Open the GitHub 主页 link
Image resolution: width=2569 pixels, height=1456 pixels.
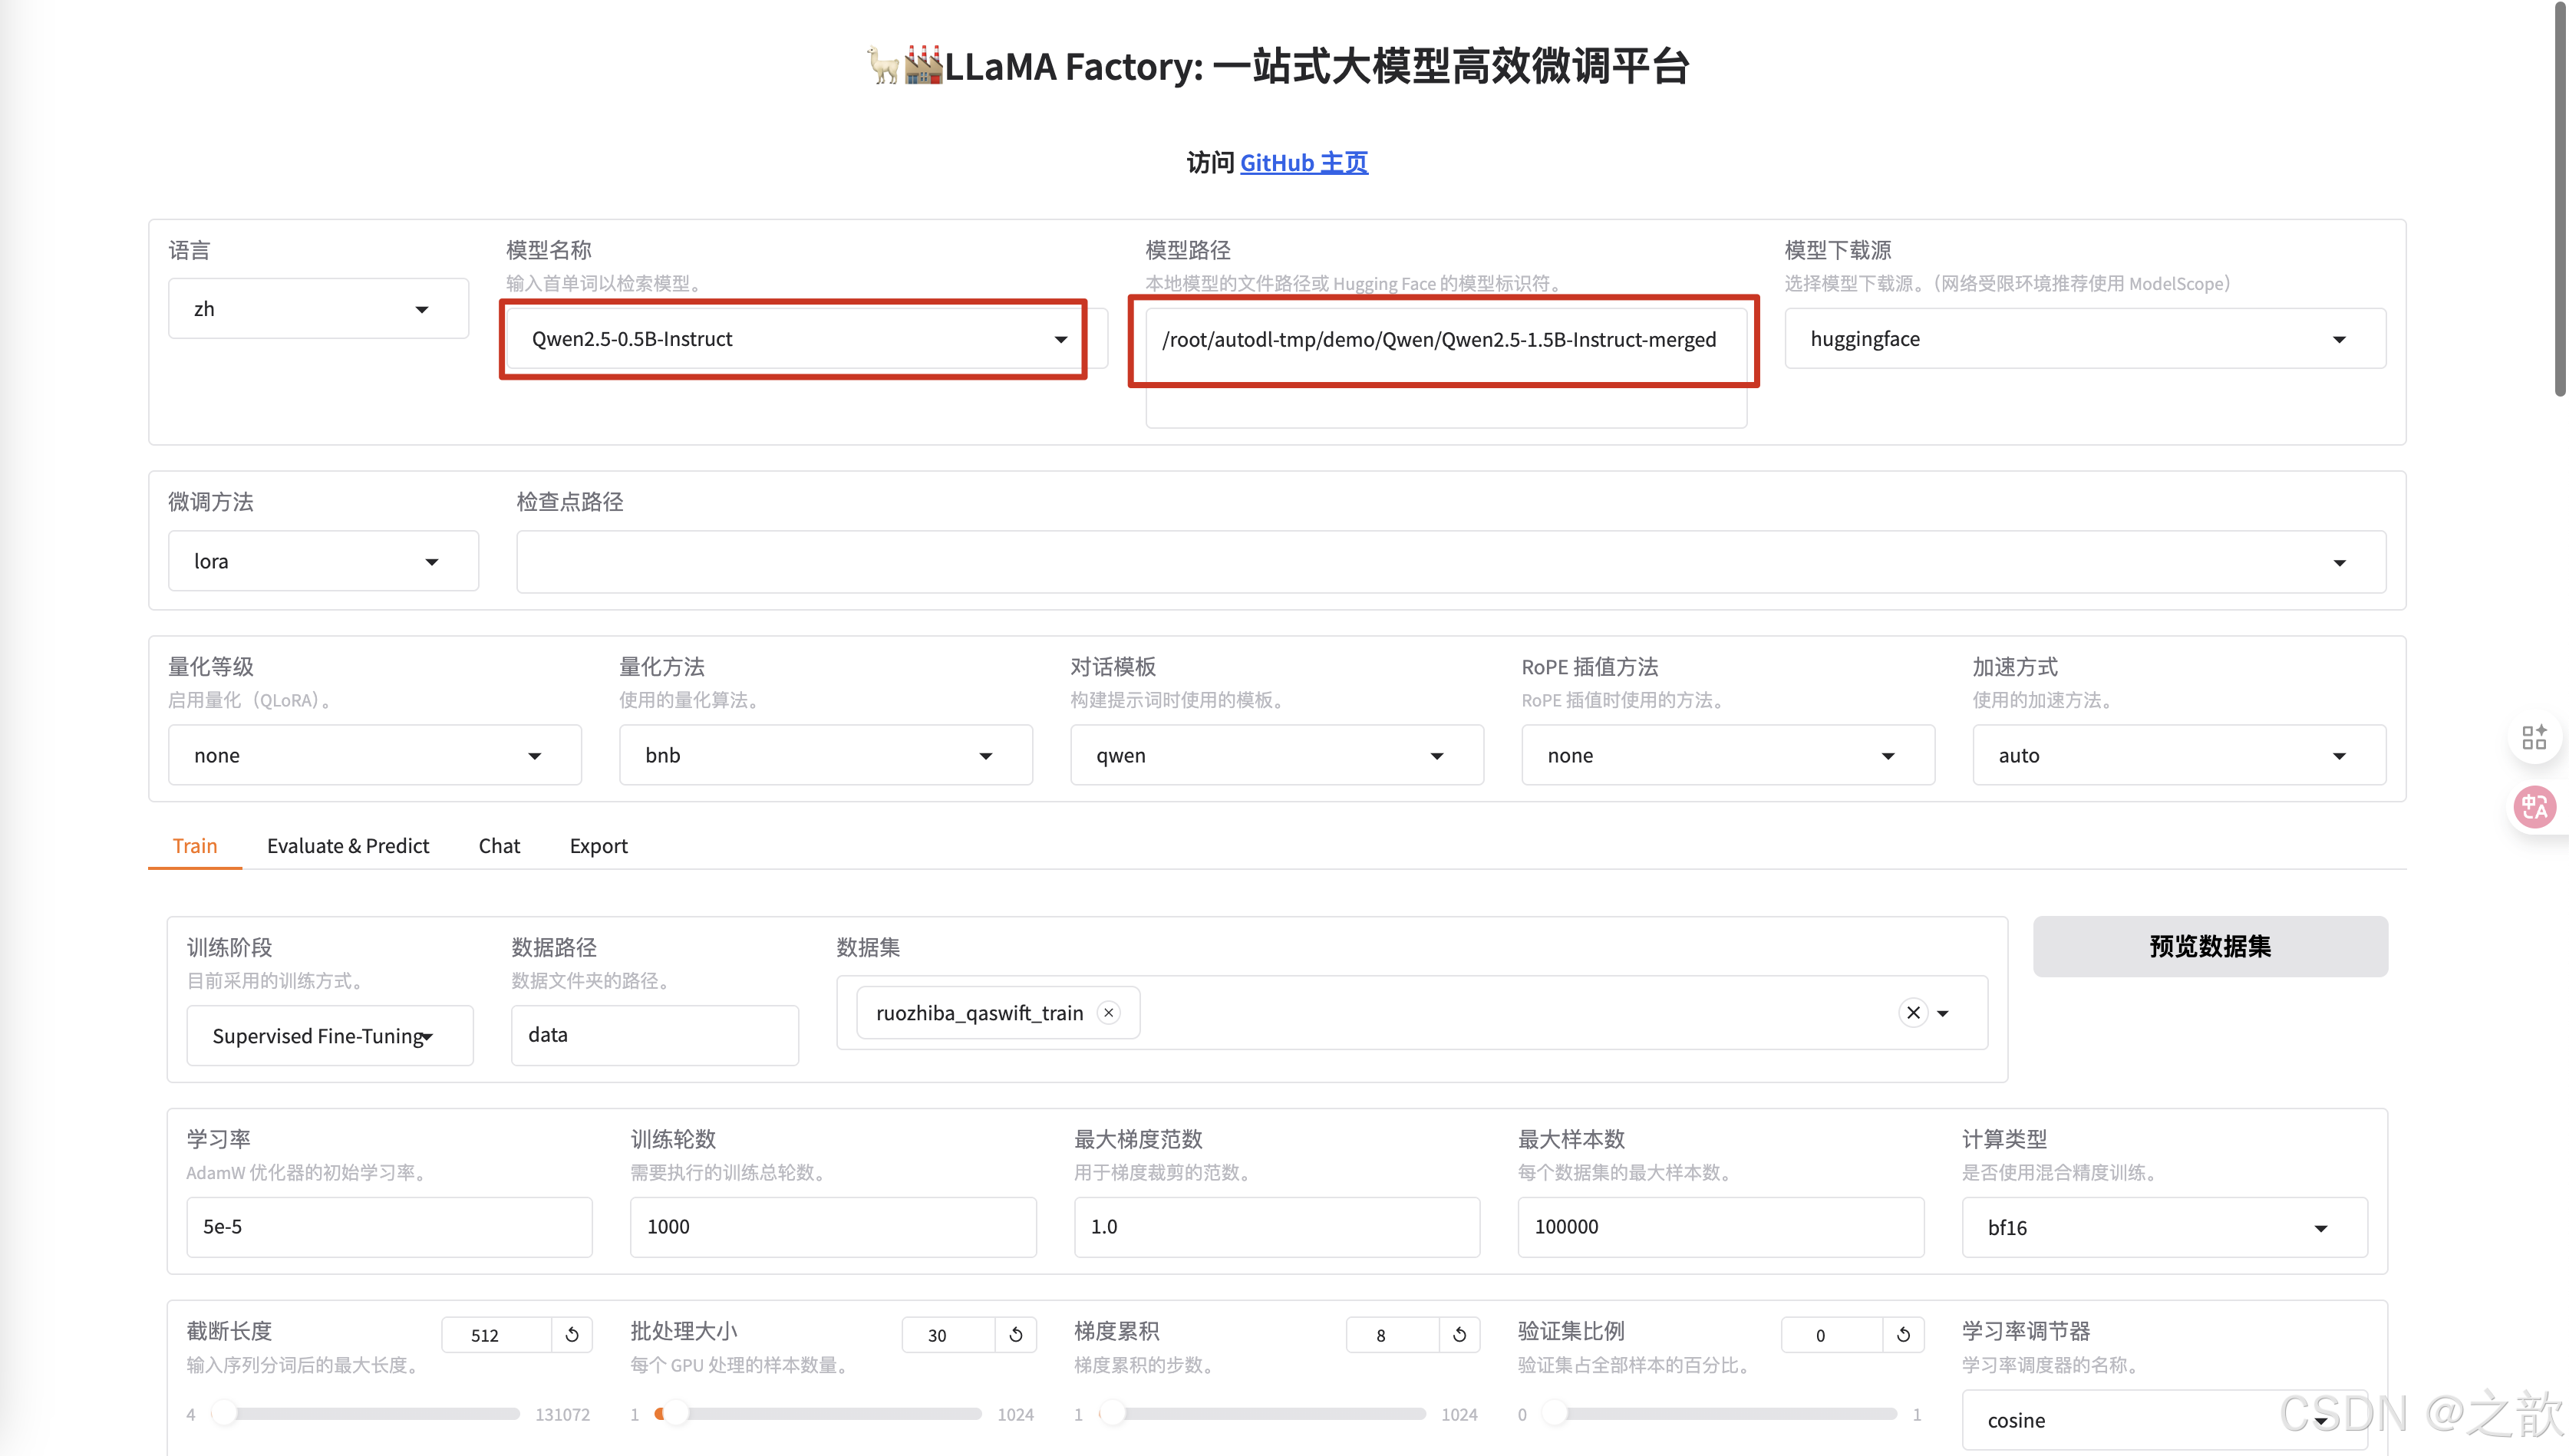(x=1303, y=163)
